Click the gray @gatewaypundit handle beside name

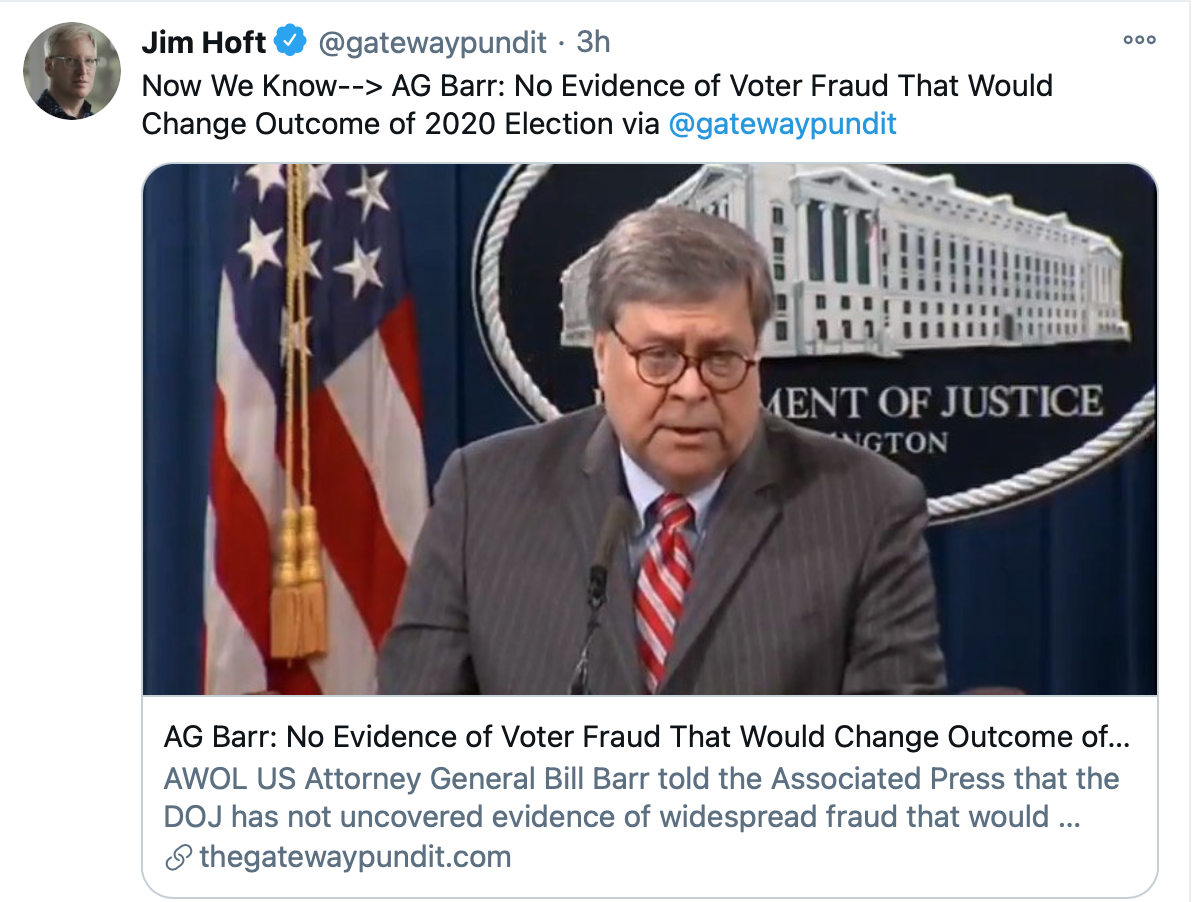tap(432, 42)
